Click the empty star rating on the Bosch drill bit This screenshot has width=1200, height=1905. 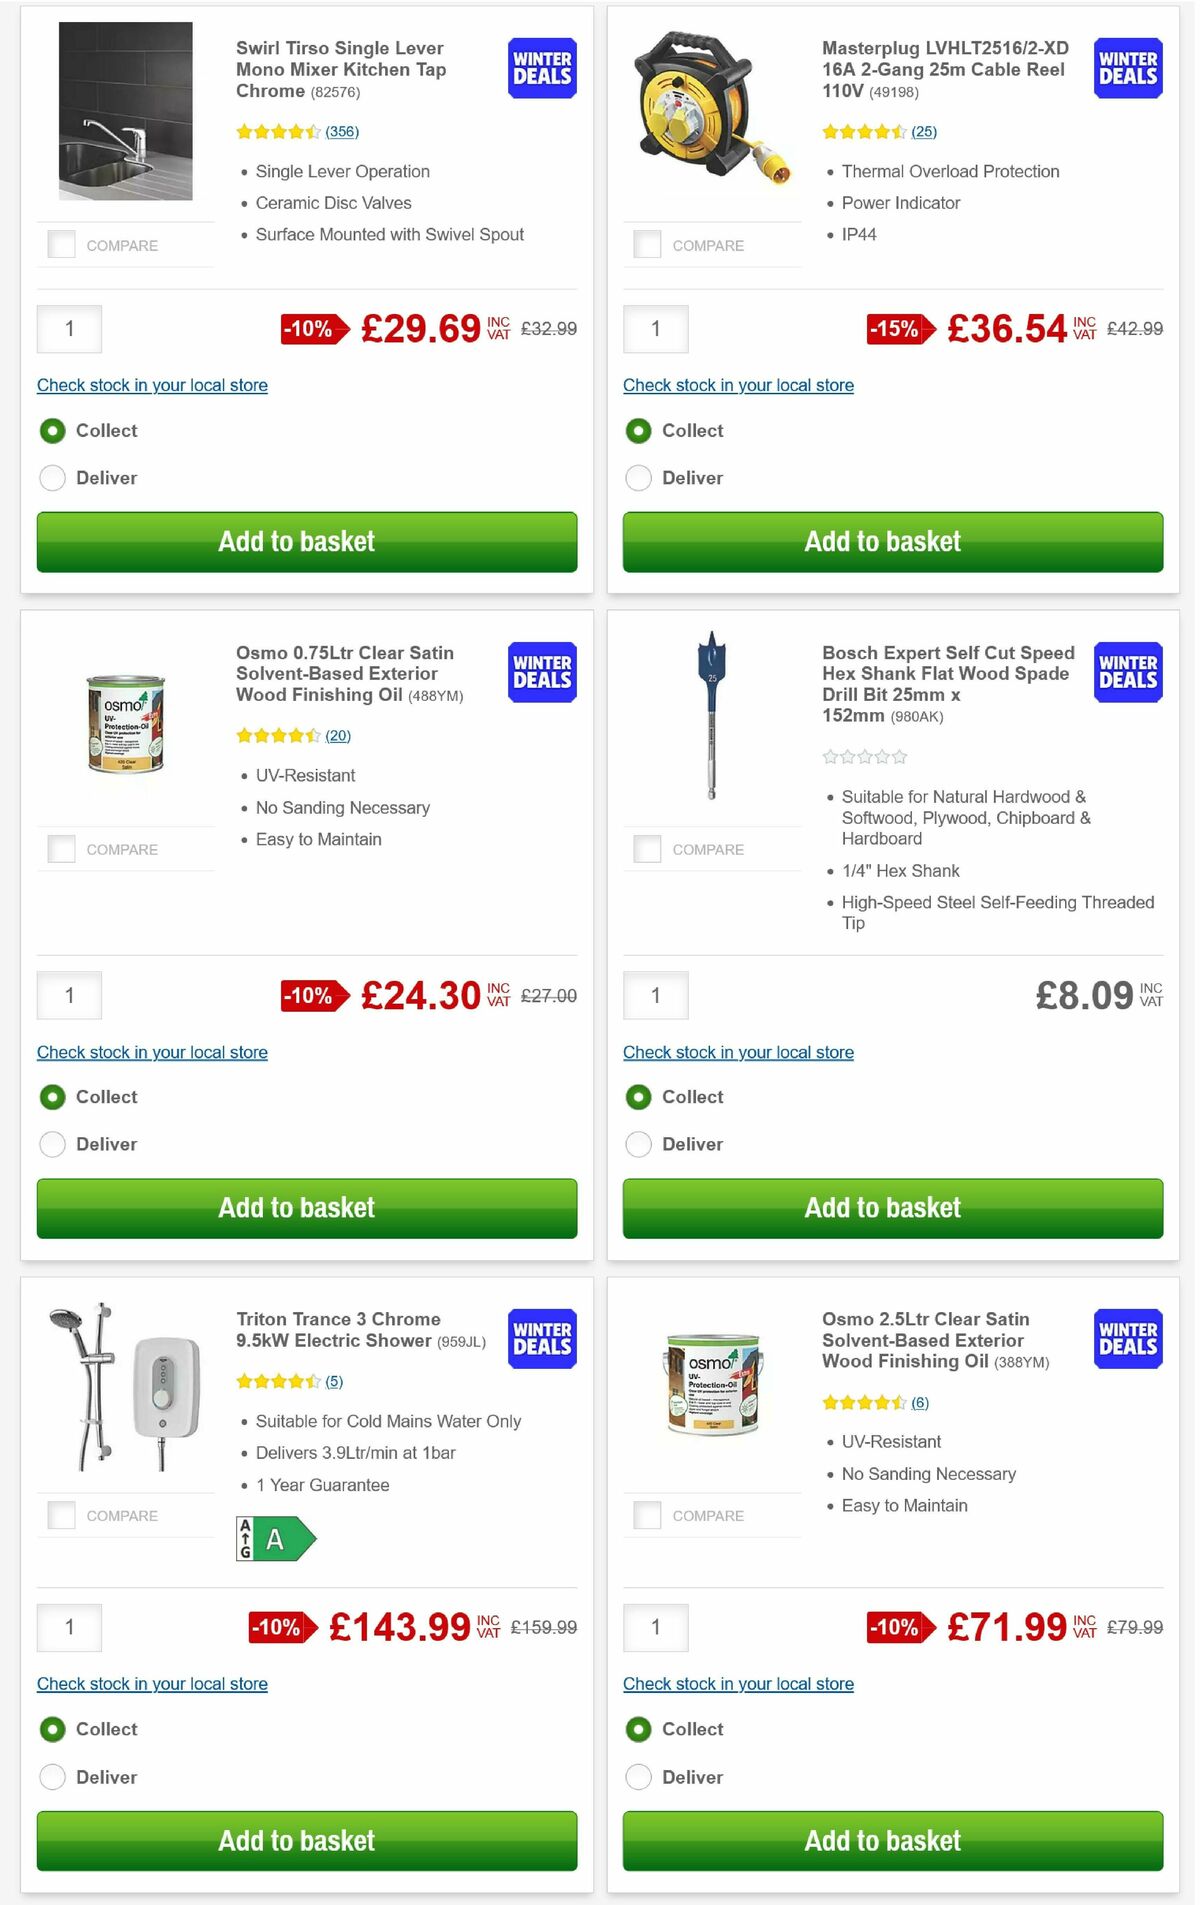point(866,757)
